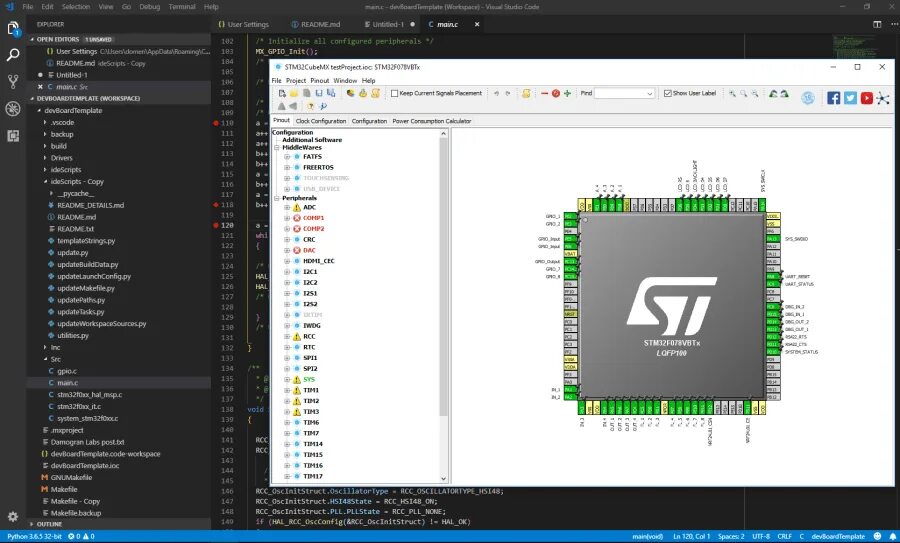The width and height of the screenshot is (900, 543).
Task: Open the Twitter icon in CubeMX toolbar
Action: coord(850,98)
